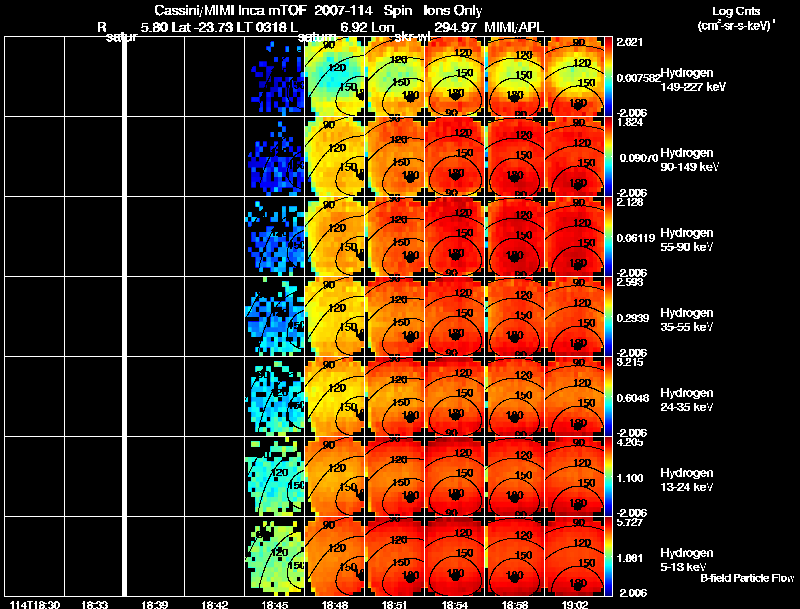Select the 18:42 time axis label
The image size is (800, 609).
click(x=215, y=605)
